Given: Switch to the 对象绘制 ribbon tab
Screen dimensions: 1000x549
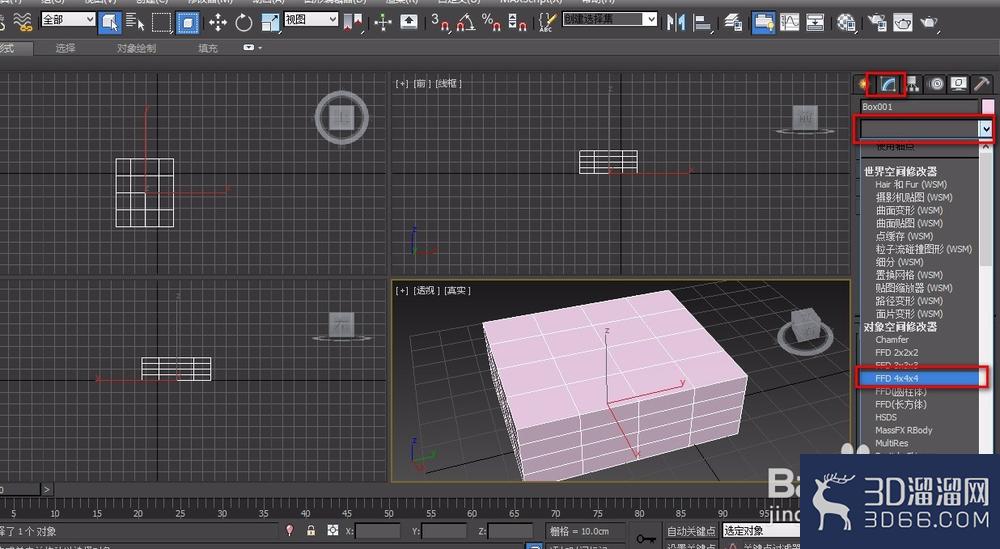Looking at the screenshot, I should pyautogui.click(x=136, y=48).
